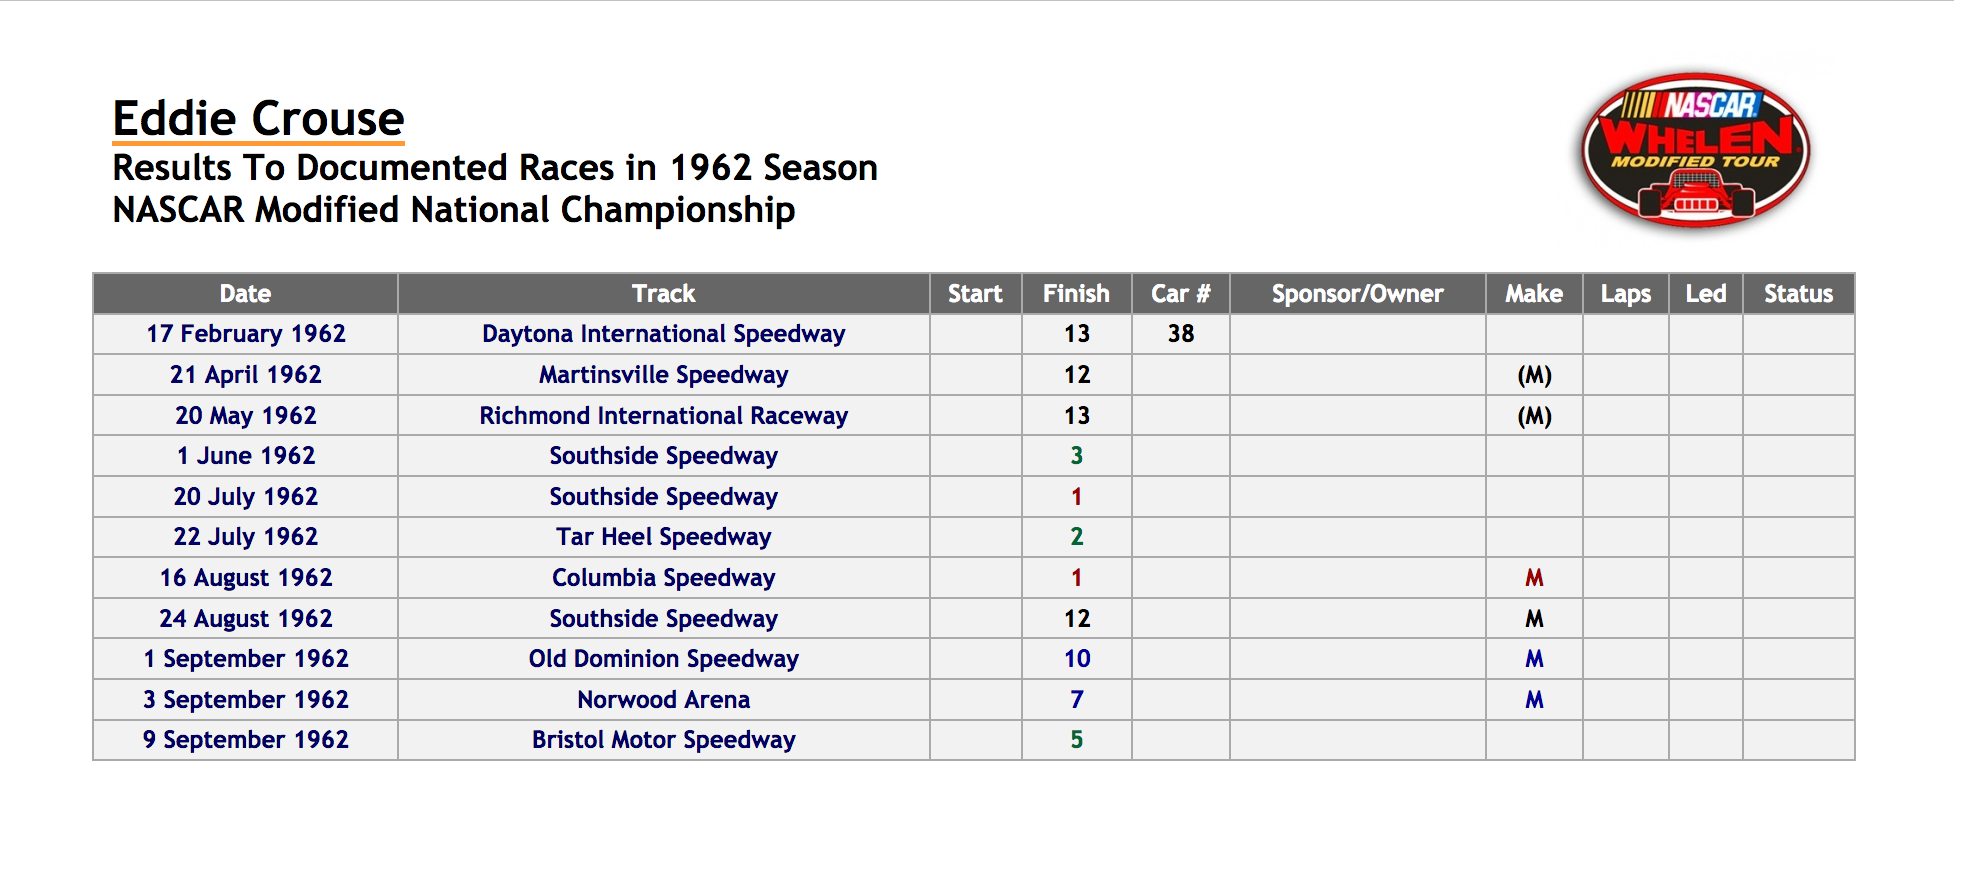This screenshot has width=1966, height=892.
Task: Select the 21 April 1962 date link
Action: [x=246, y=375]
